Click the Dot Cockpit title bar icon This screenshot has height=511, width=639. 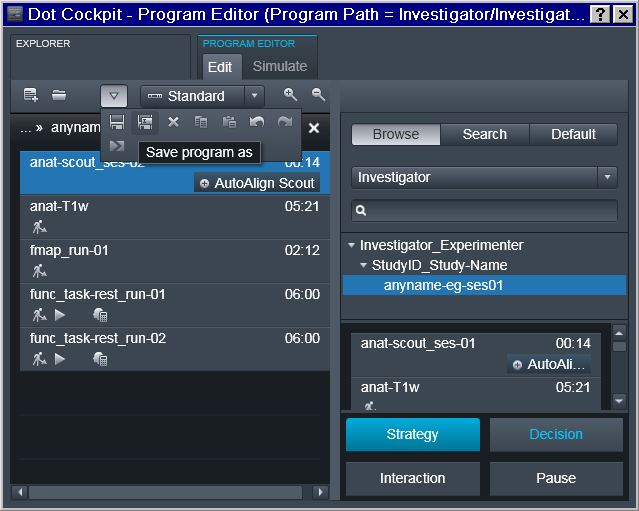[x=15, y=14]
